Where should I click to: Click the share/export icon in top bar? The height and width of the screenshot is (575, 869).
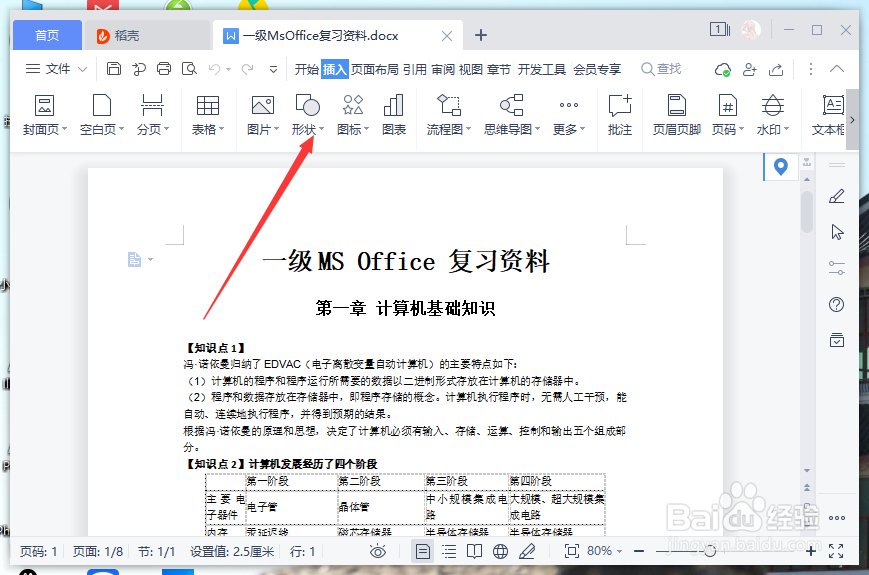(776, 69)
